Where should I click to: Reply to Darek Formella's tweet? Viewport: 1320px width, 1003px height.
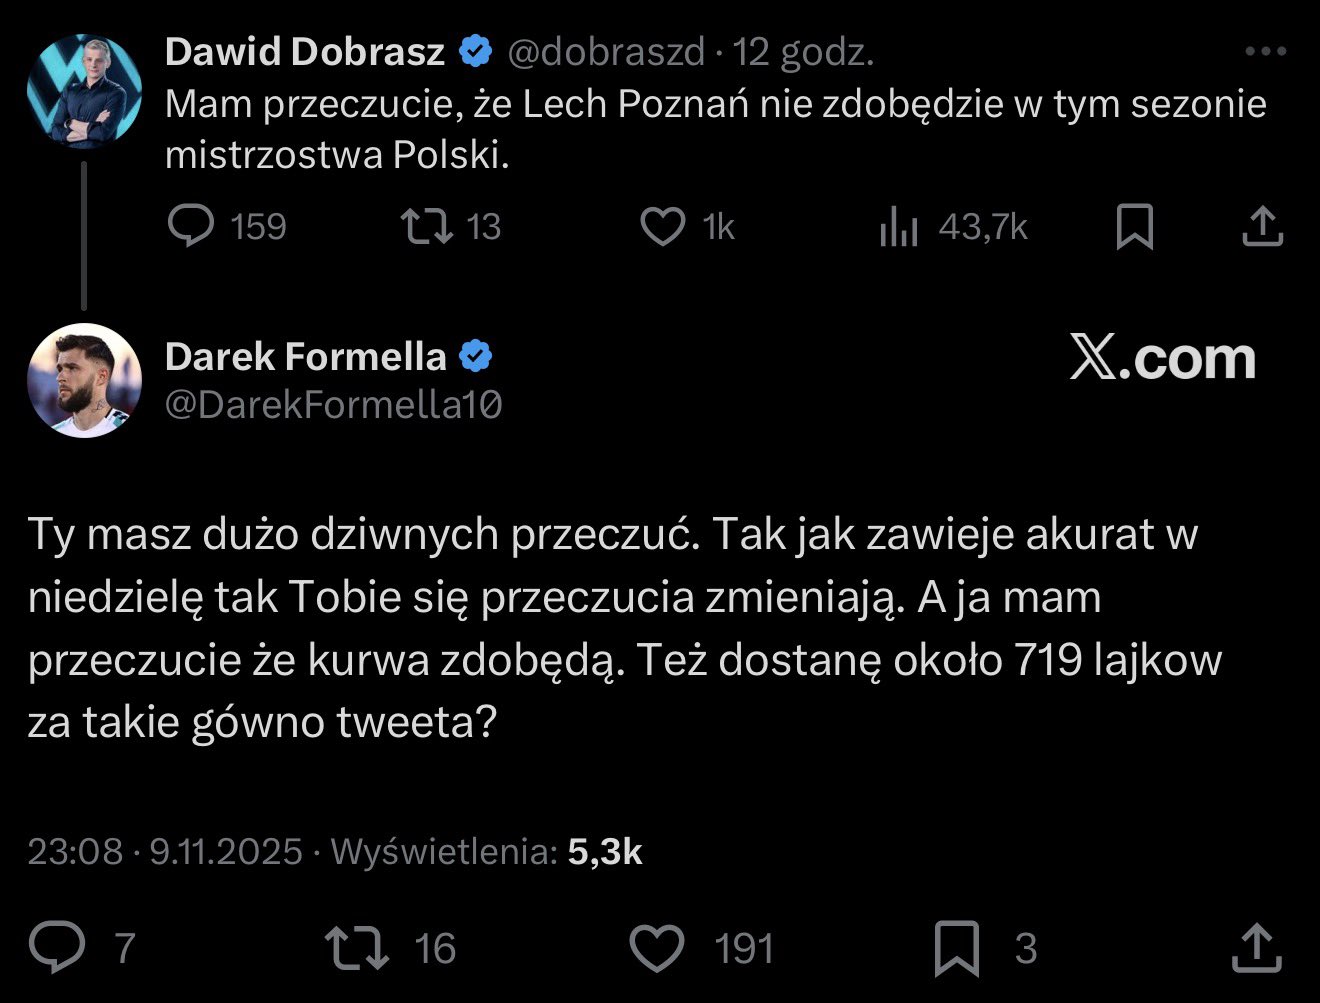point(57,946)
